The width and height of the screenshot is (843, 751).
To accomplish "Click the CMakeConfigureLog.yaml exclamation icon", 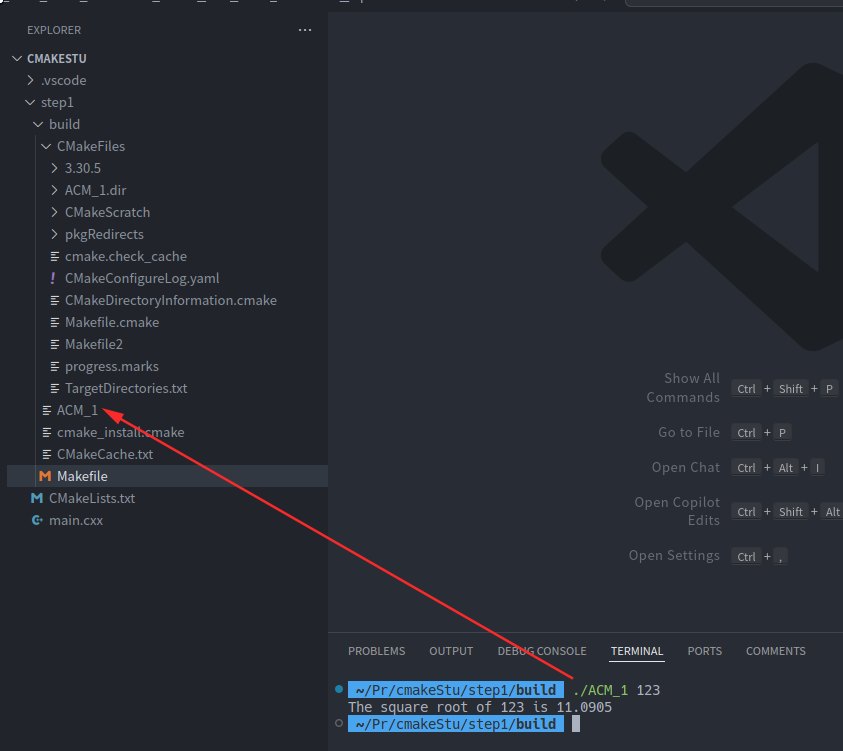I will click(53, 278).
